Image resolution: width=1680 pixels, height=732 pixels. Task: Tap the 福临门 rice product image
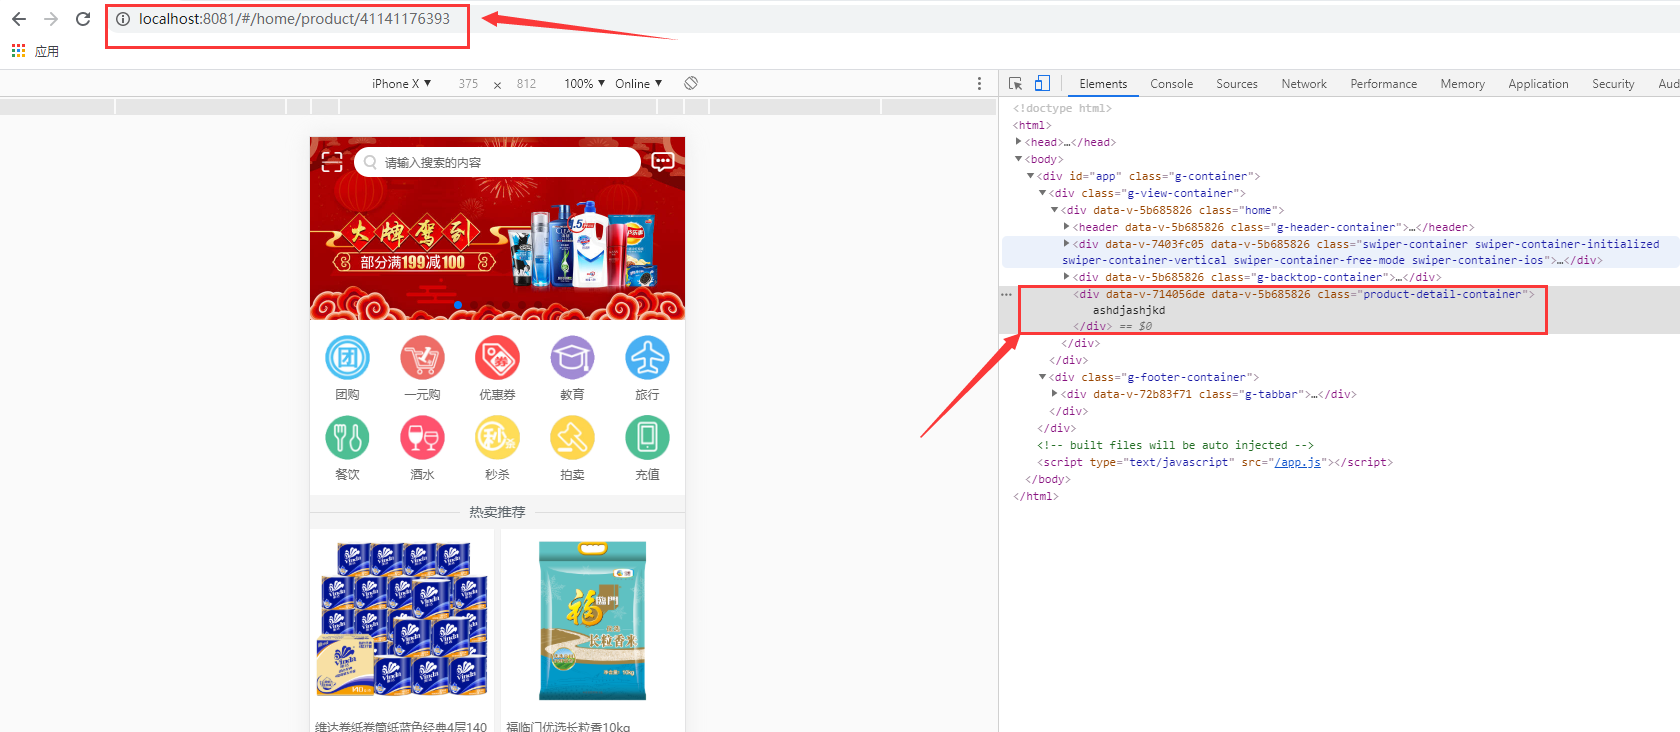[x=592, y=620]
